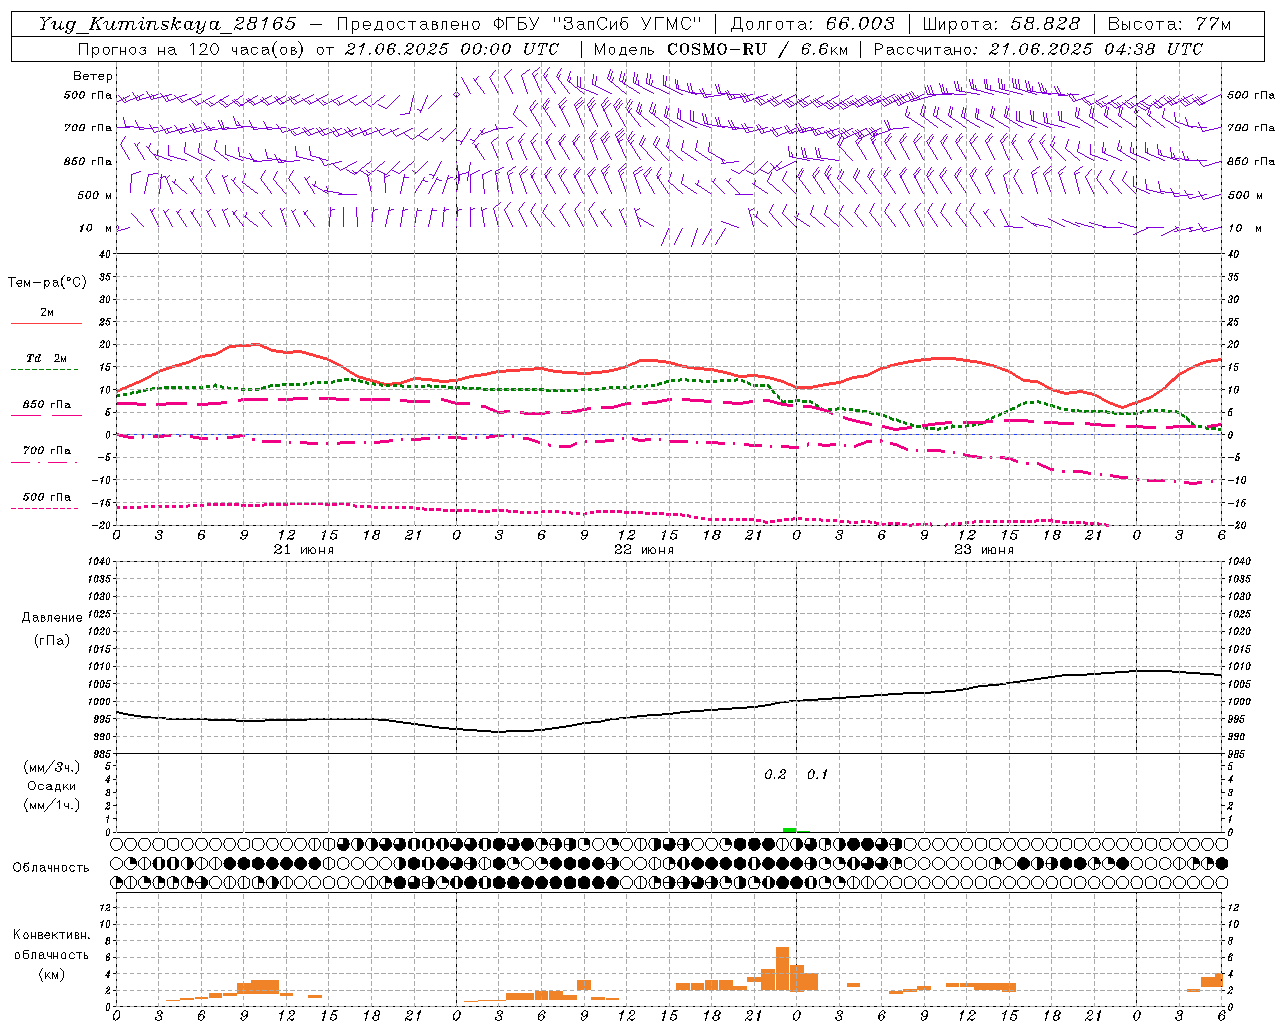Click the date label 22 июня
This screenshot has height=1024, width=1280.
pyautogui.click(x=643, y=550)
